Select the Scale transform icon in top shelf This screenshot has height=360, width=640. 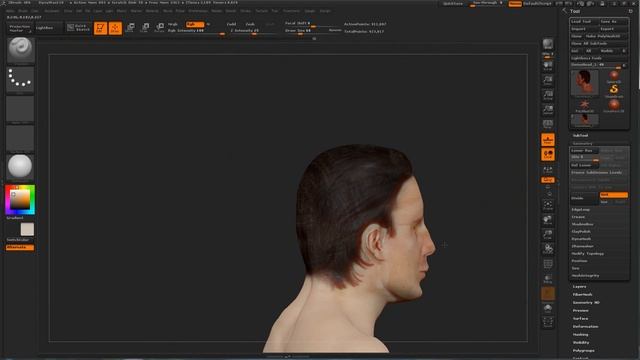point(145,28)
